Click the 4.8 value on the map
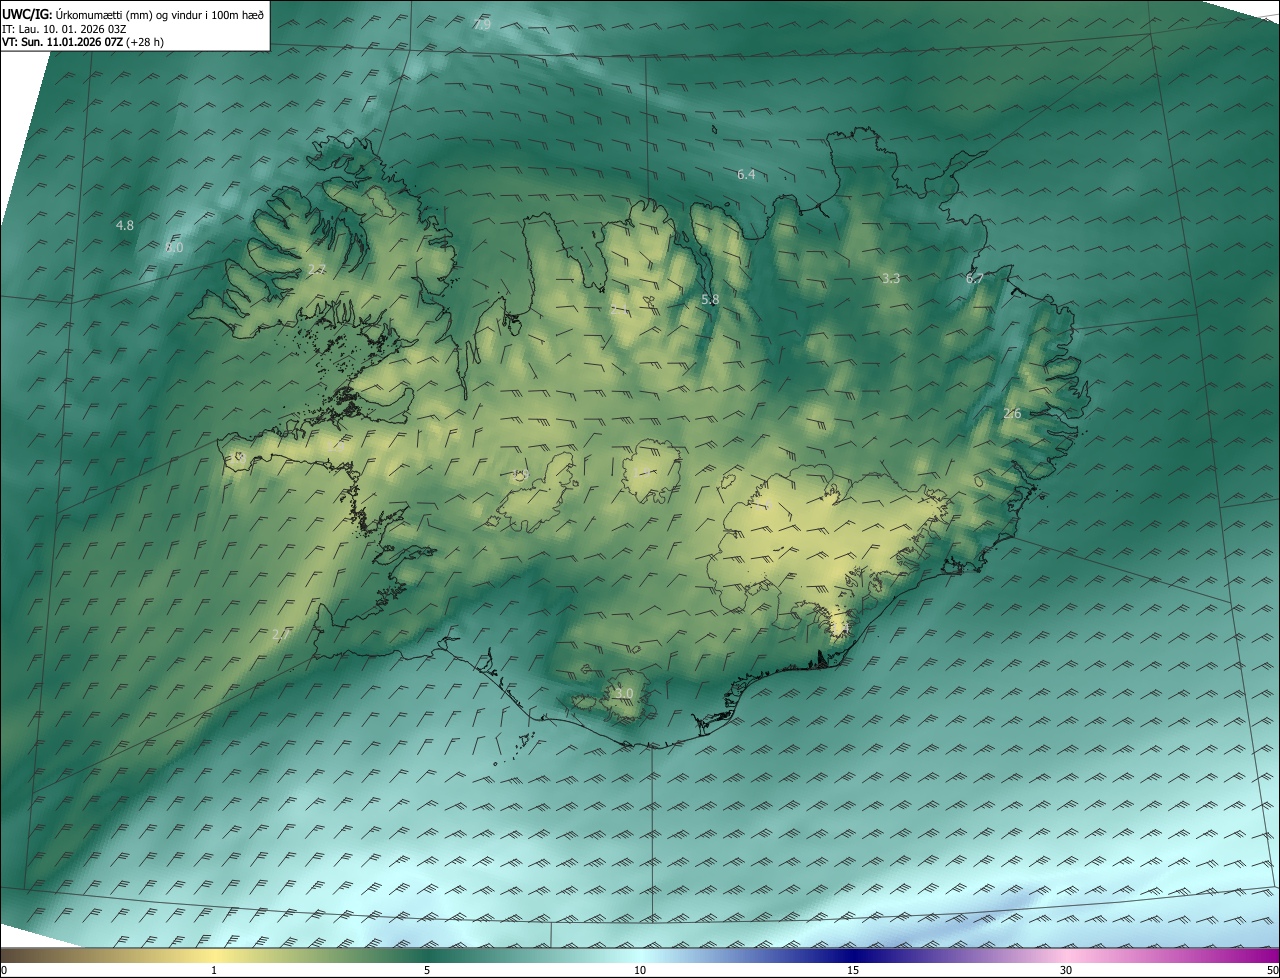This screenshot has width=1280, height=978. coord(125,226)
